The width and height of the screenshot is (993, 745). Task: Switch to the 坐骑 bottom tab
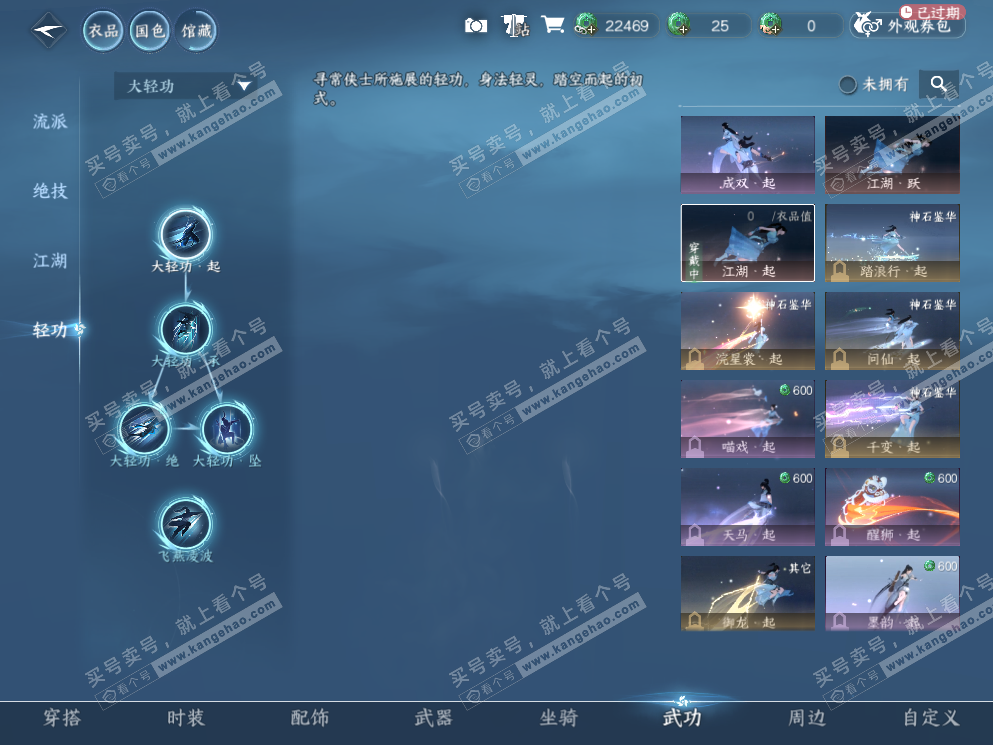559,718
